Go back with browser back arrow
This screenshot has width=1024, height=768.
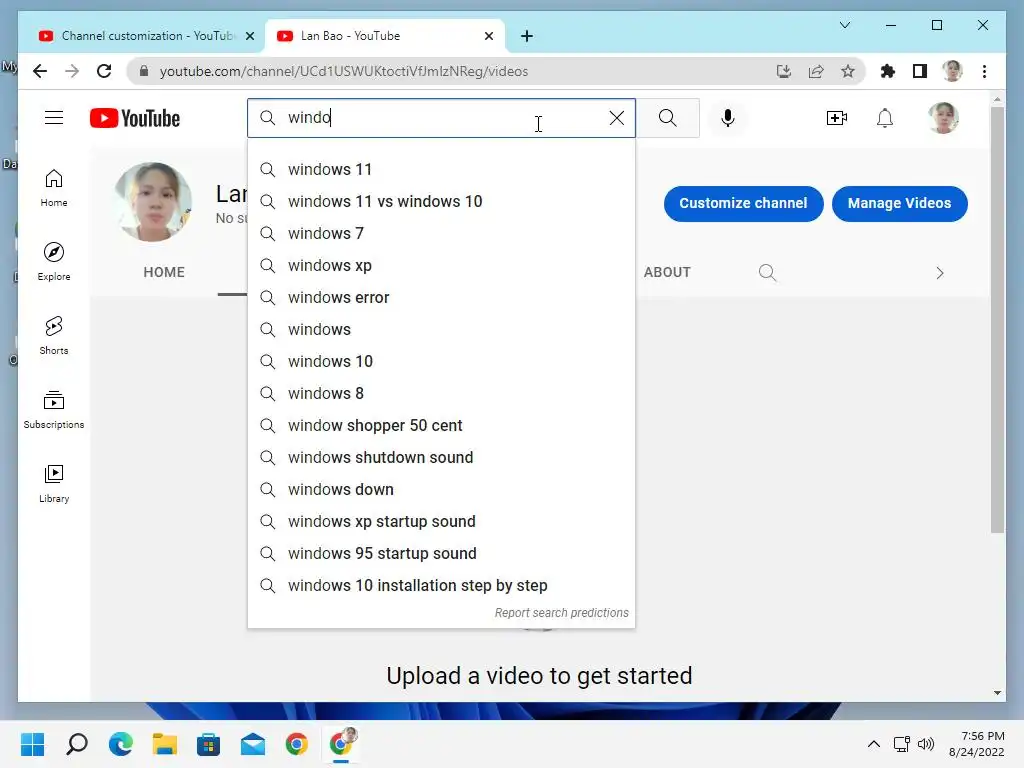point(40,71)
